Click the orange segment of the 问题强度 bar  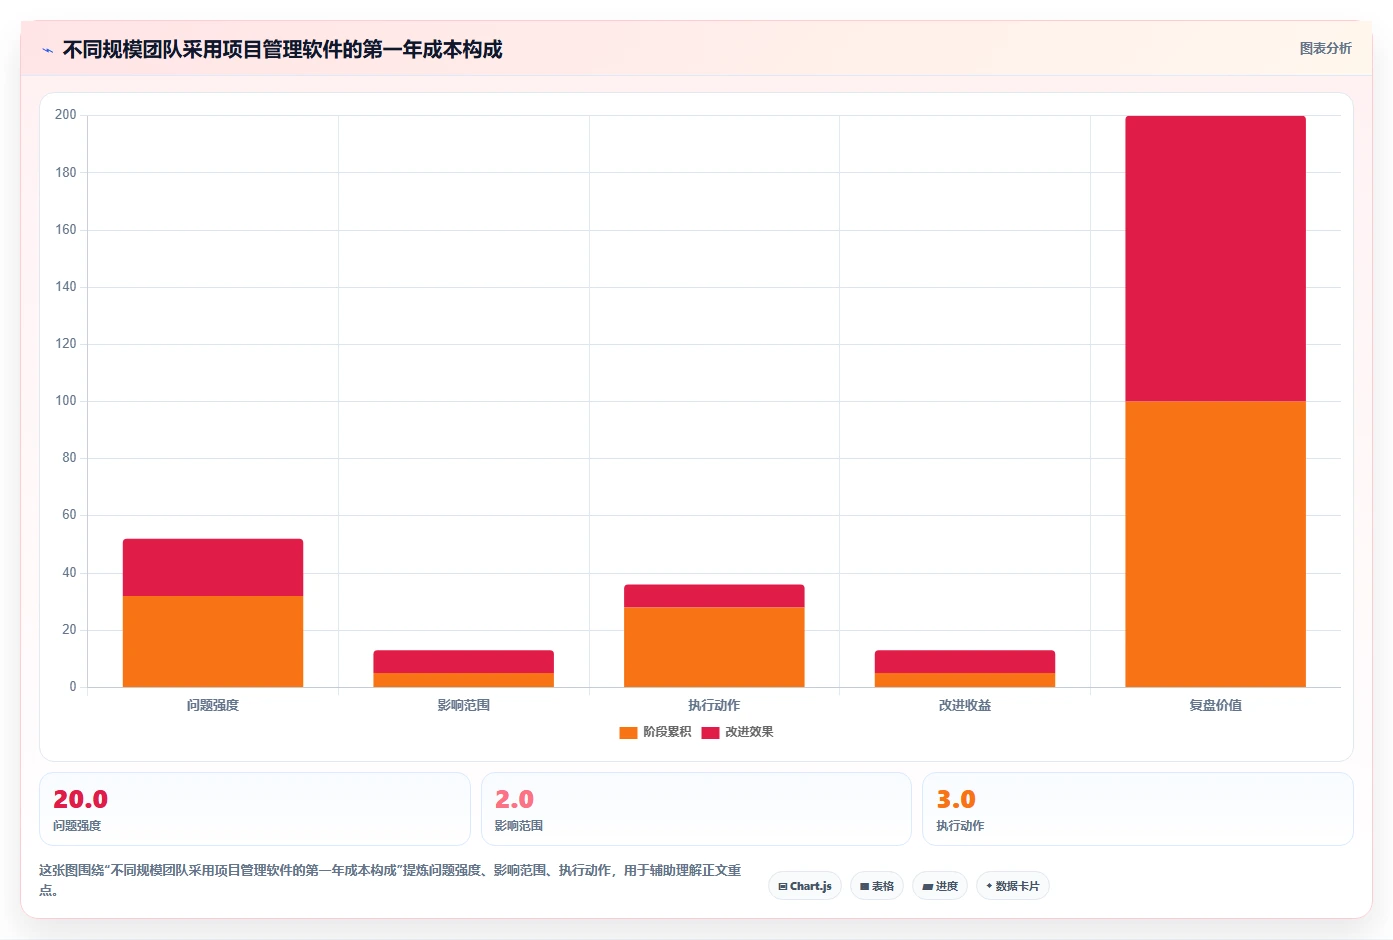(213, 641)
